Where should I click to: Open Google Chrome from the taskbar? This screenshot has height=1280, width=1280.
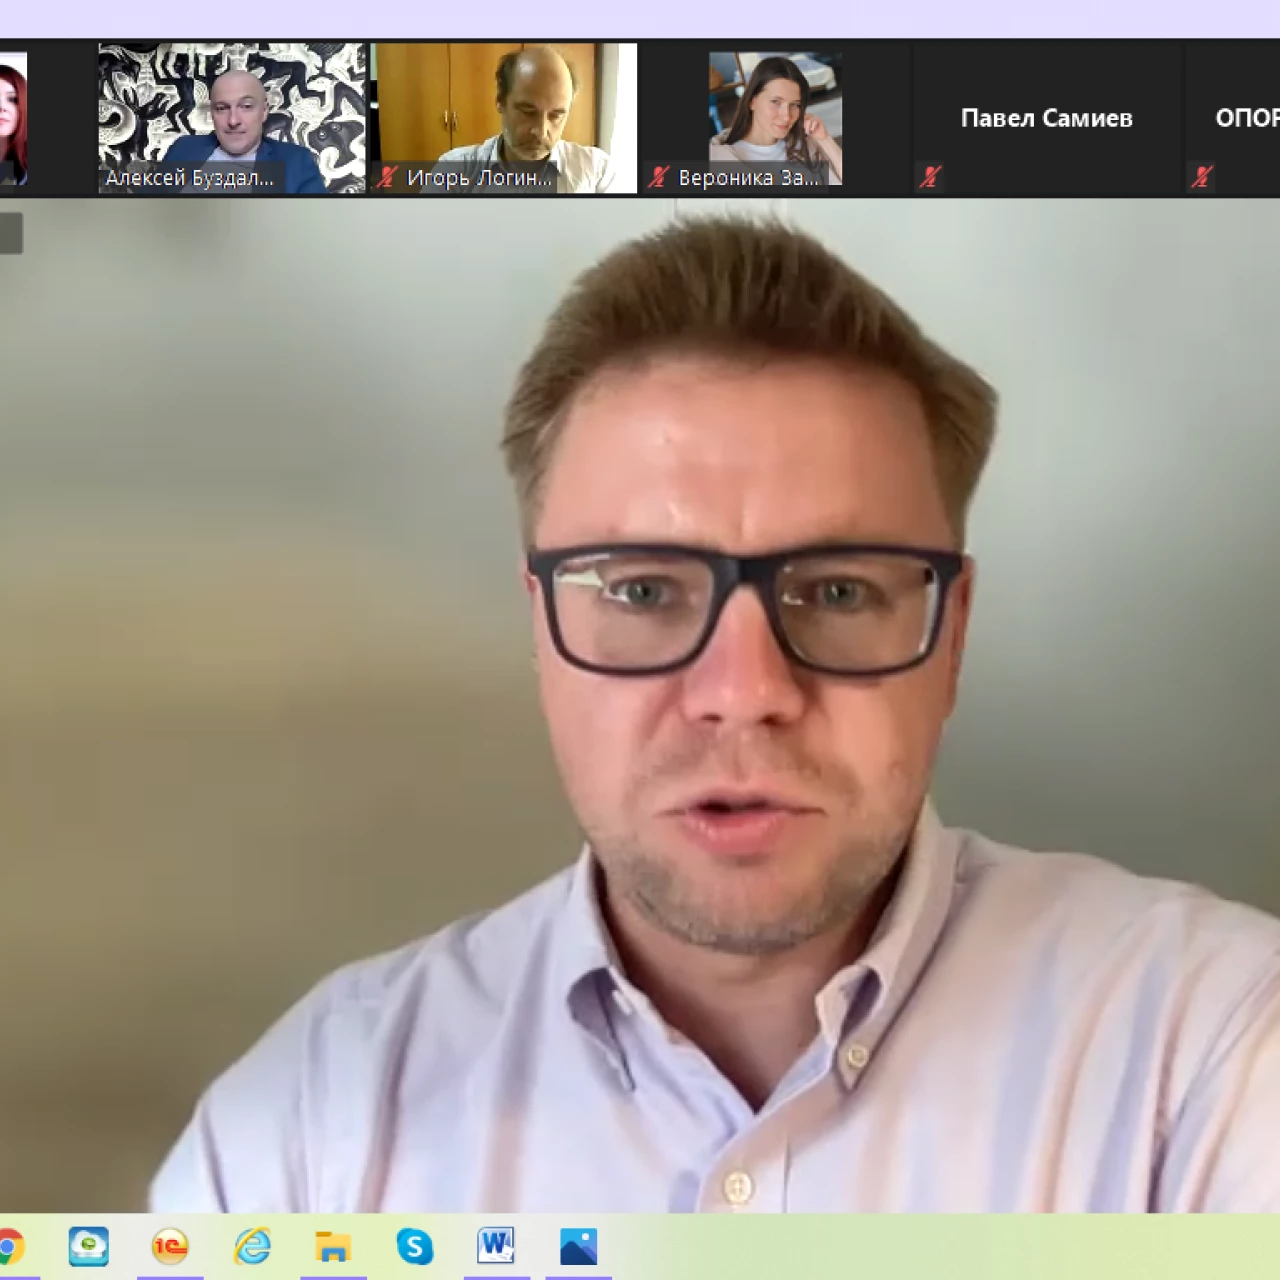10,1247
